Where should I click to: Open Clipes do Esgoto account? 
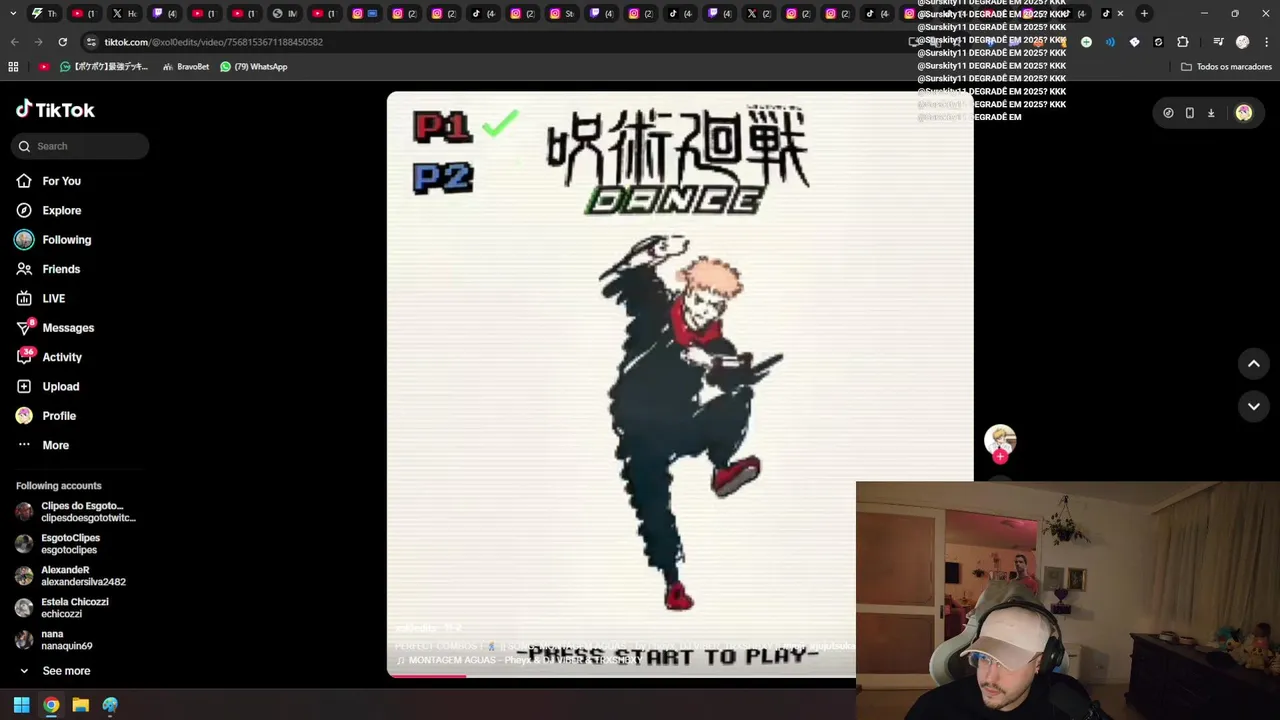coord(76,512)
